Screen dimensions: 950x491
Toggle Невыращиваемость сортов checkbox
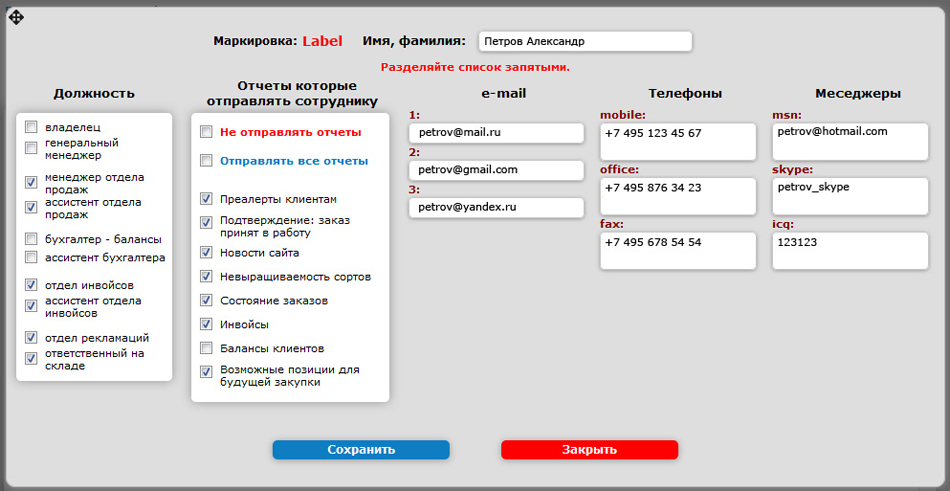pos(207,276)
